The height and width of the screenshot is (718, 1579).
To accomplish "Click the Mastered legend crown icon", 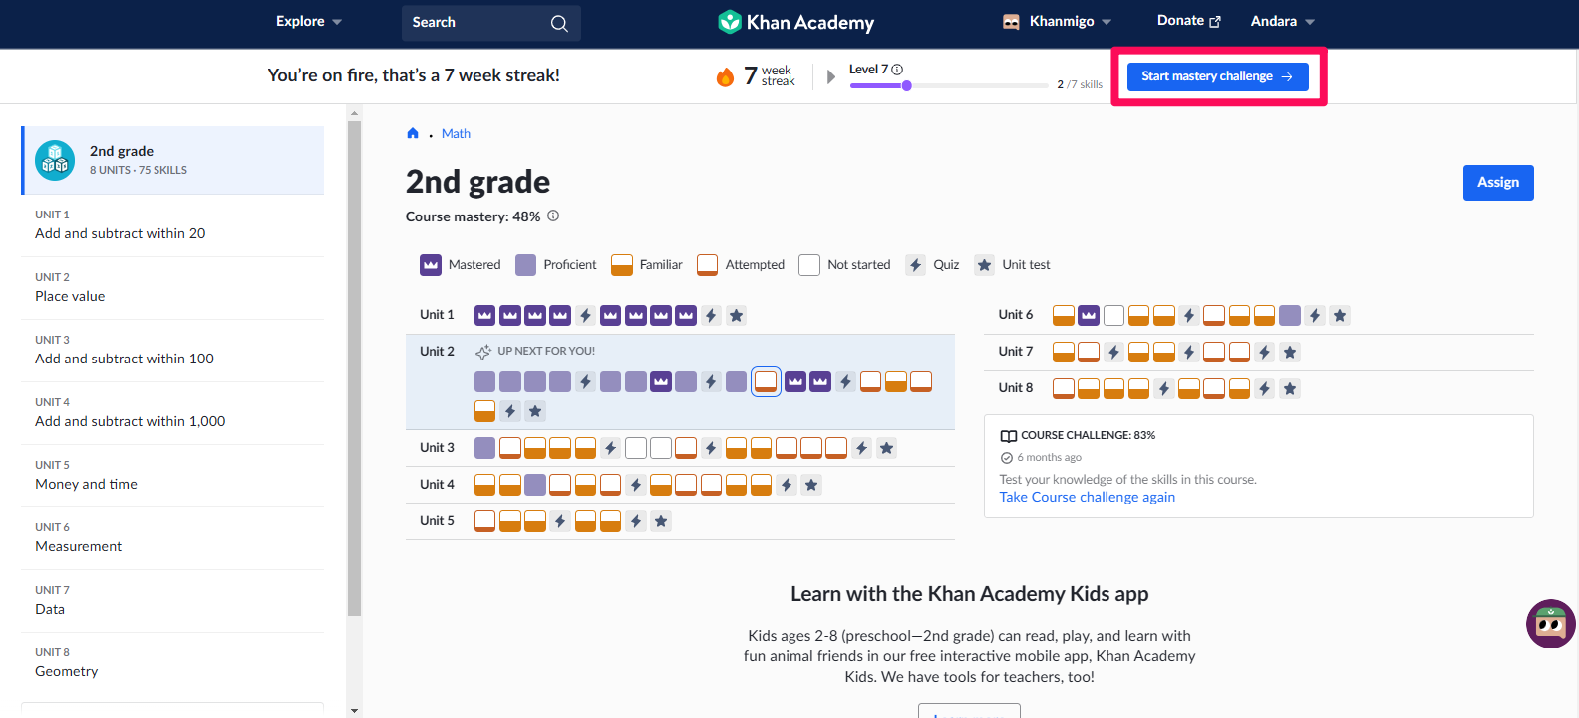I will [x=431, y=265].
